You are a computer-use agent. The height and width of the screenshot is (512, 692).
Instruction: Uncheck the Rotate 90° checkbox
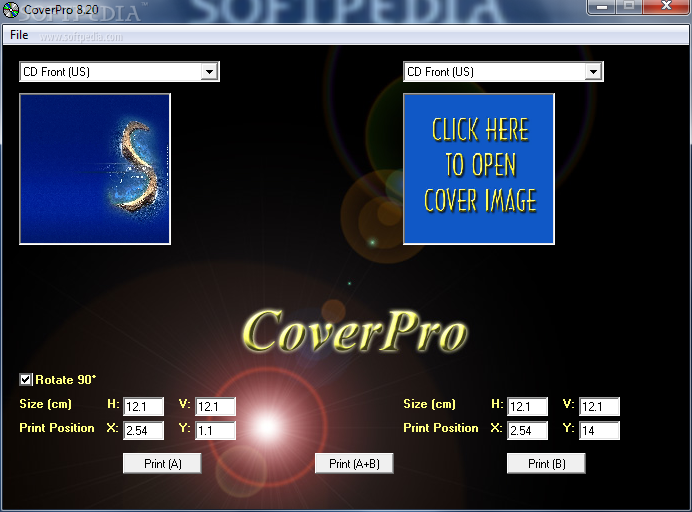[x=26, y=380]
